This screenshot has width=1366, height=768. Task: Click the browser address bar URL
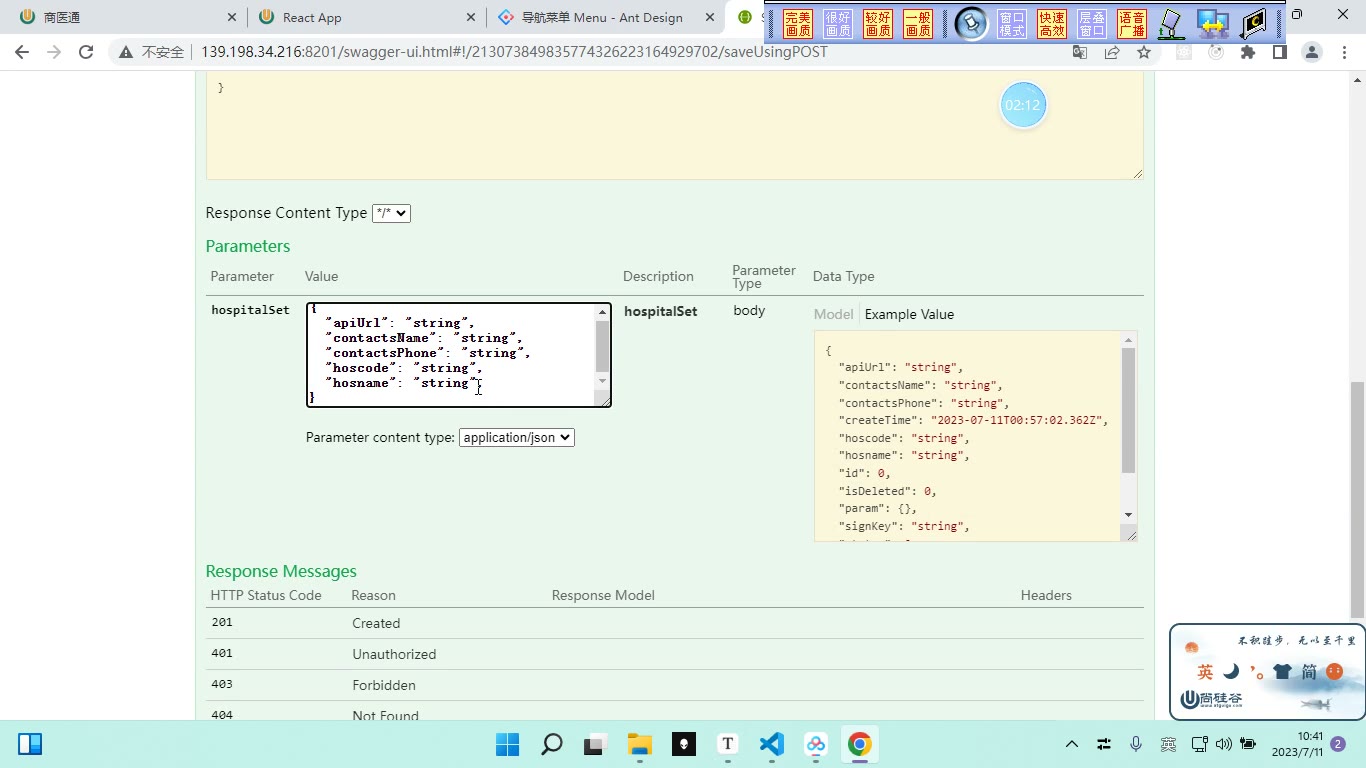[514, 52]
